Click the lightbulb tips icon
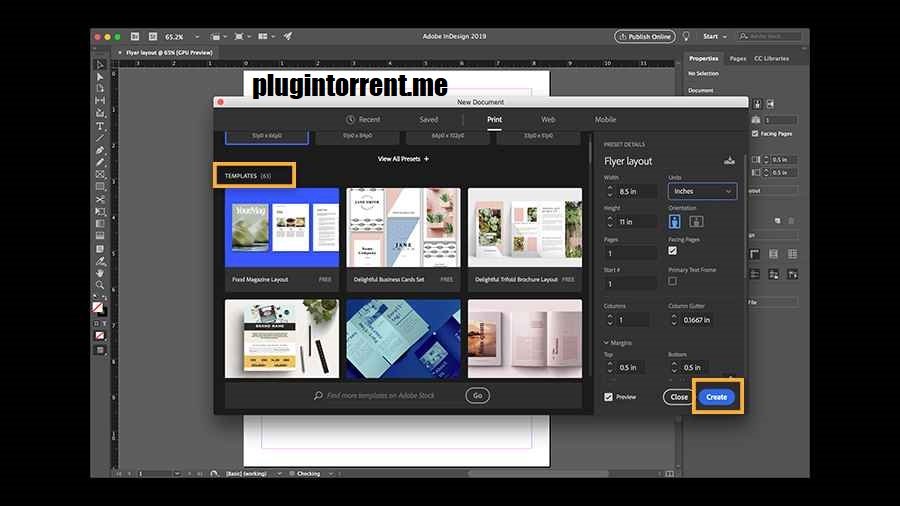The height and width of the screenshot is (506, 900). pos(686,36)
